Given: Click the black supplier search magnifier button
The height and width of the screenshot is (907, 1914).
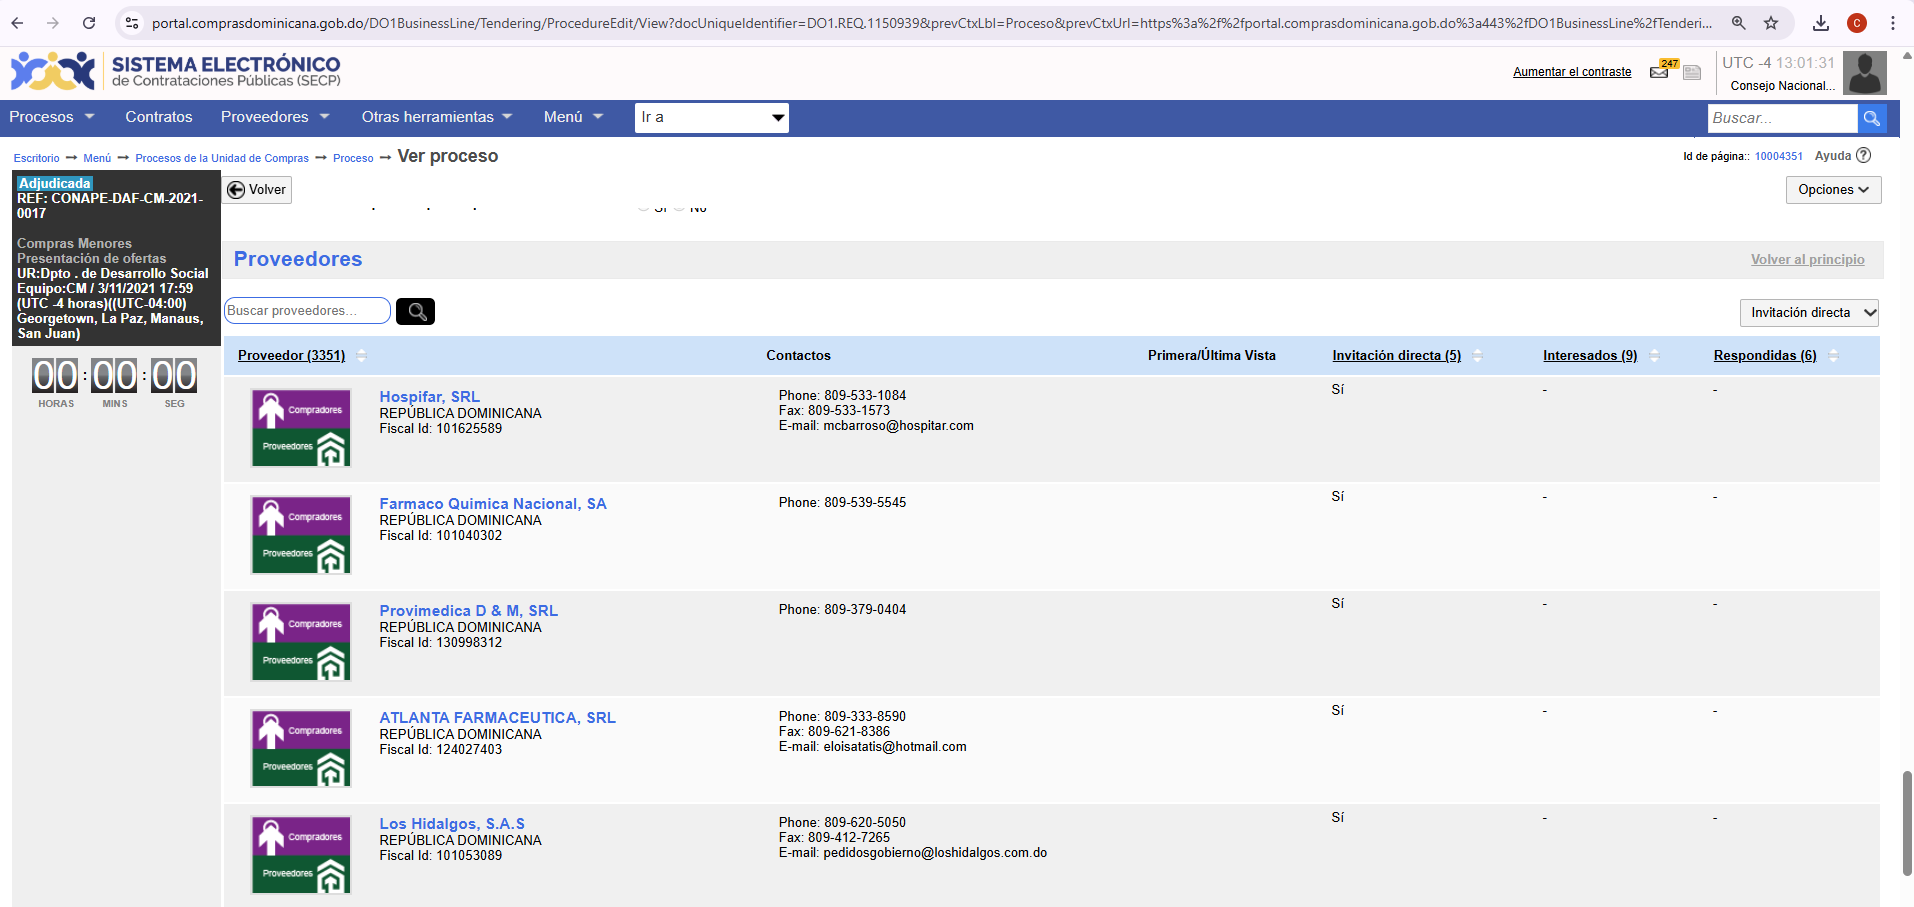Looking at the screenshot, I should click(x=415, y=311).
